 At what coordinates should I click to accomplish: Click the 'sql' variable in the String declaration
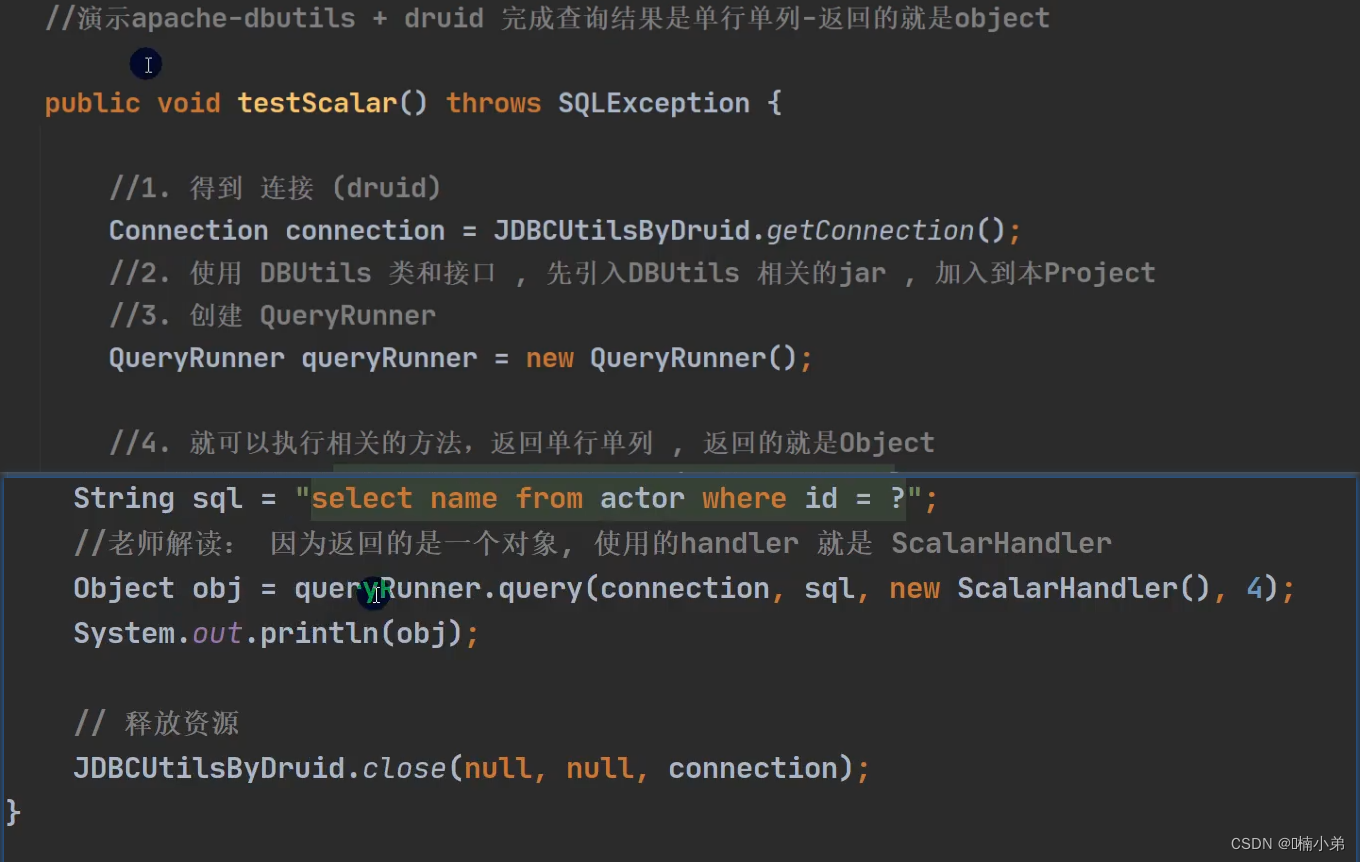click(x=217, y=498)
